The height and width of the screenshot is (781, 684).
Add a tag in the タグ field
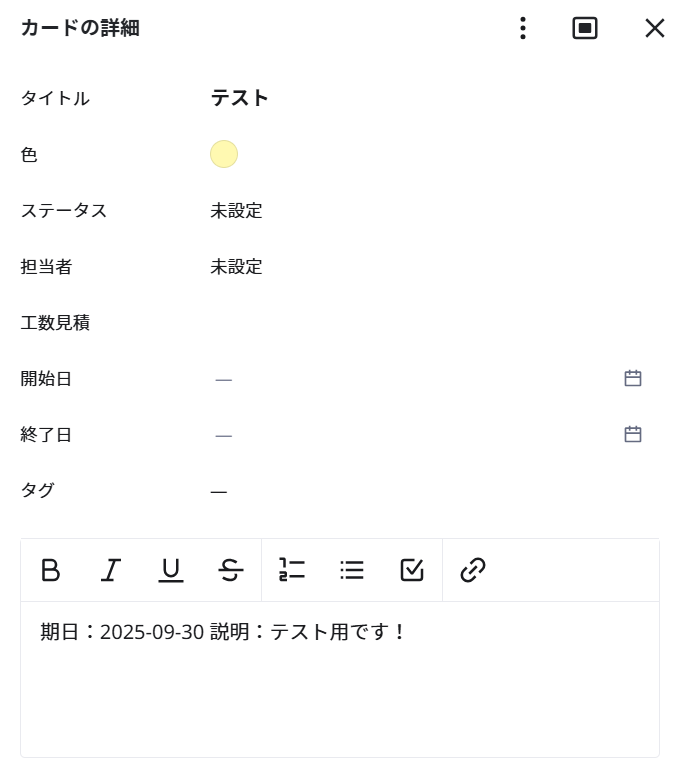click(219, 491)
